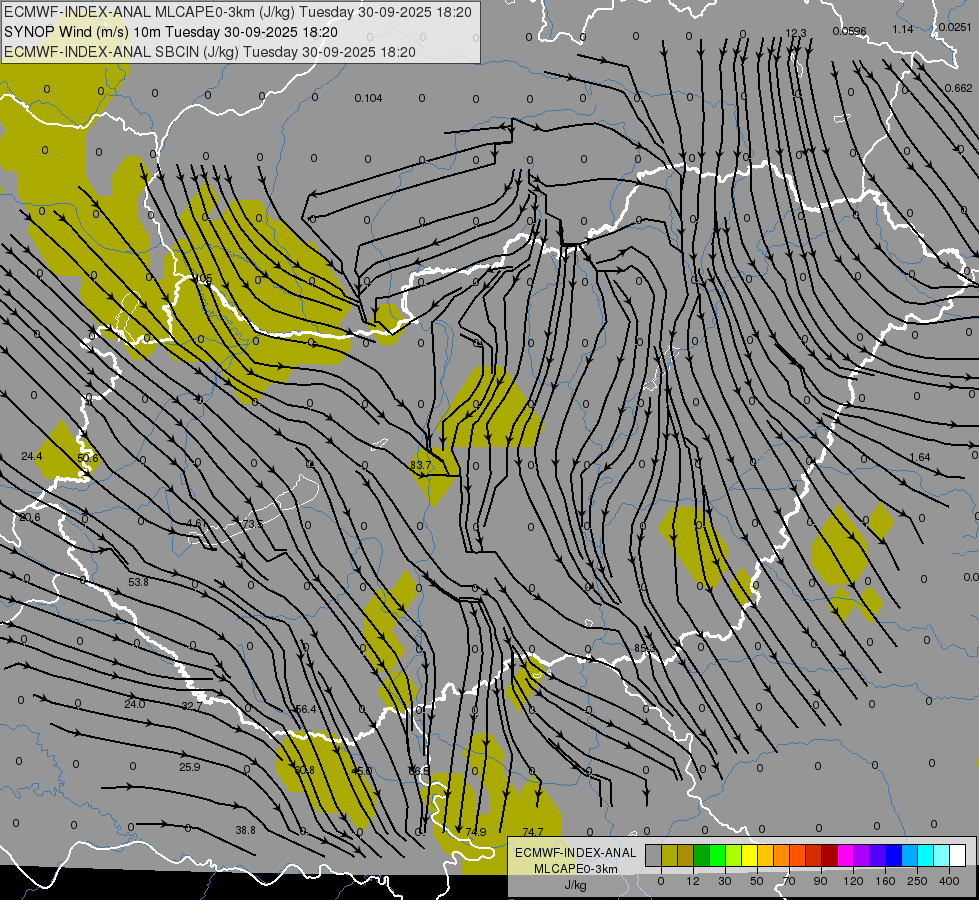Click the map value 50.6
This screenshot has height=900, width=979.
pyautogui.click(x=88, y=458)
